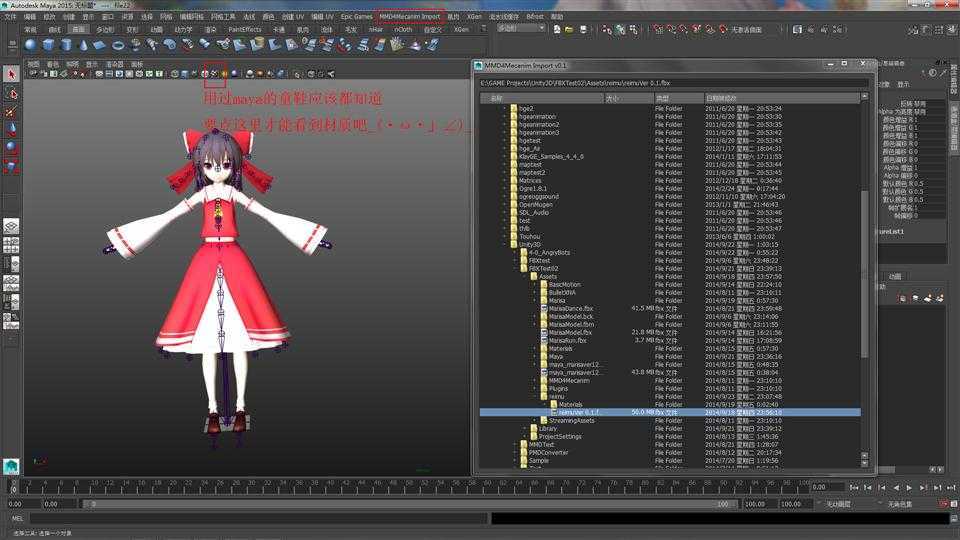Switch to the nCloth shelf tab
The width and height of the screenshot is (960, 540).
point(403,29)
